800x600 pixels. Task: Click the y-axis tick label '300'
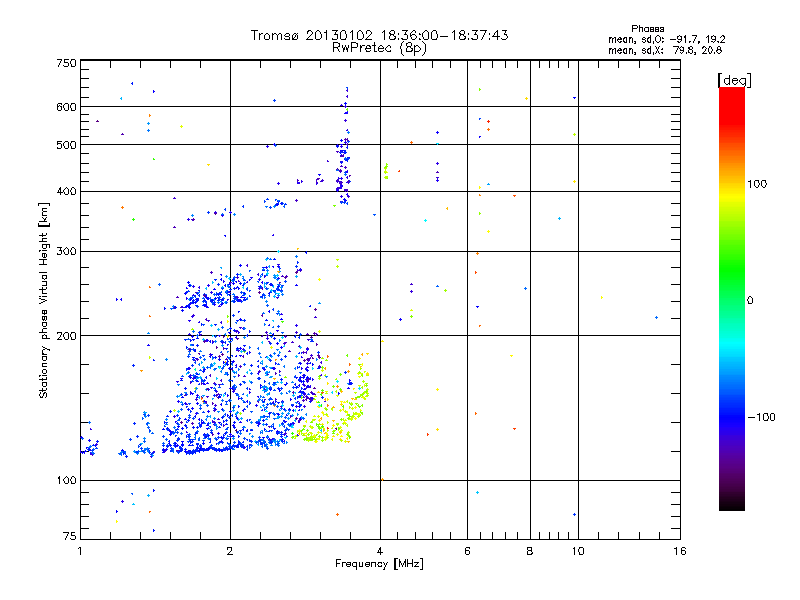pyautogui.click(x=66, y=252)
